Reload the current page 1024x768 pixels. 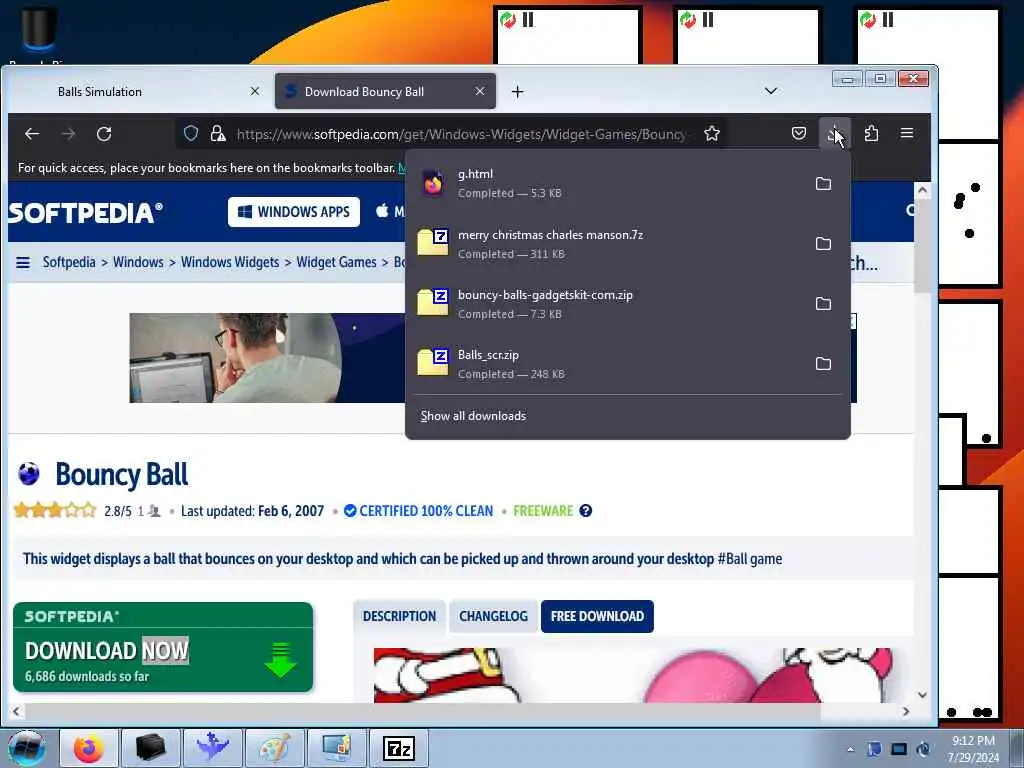[104, 134]
